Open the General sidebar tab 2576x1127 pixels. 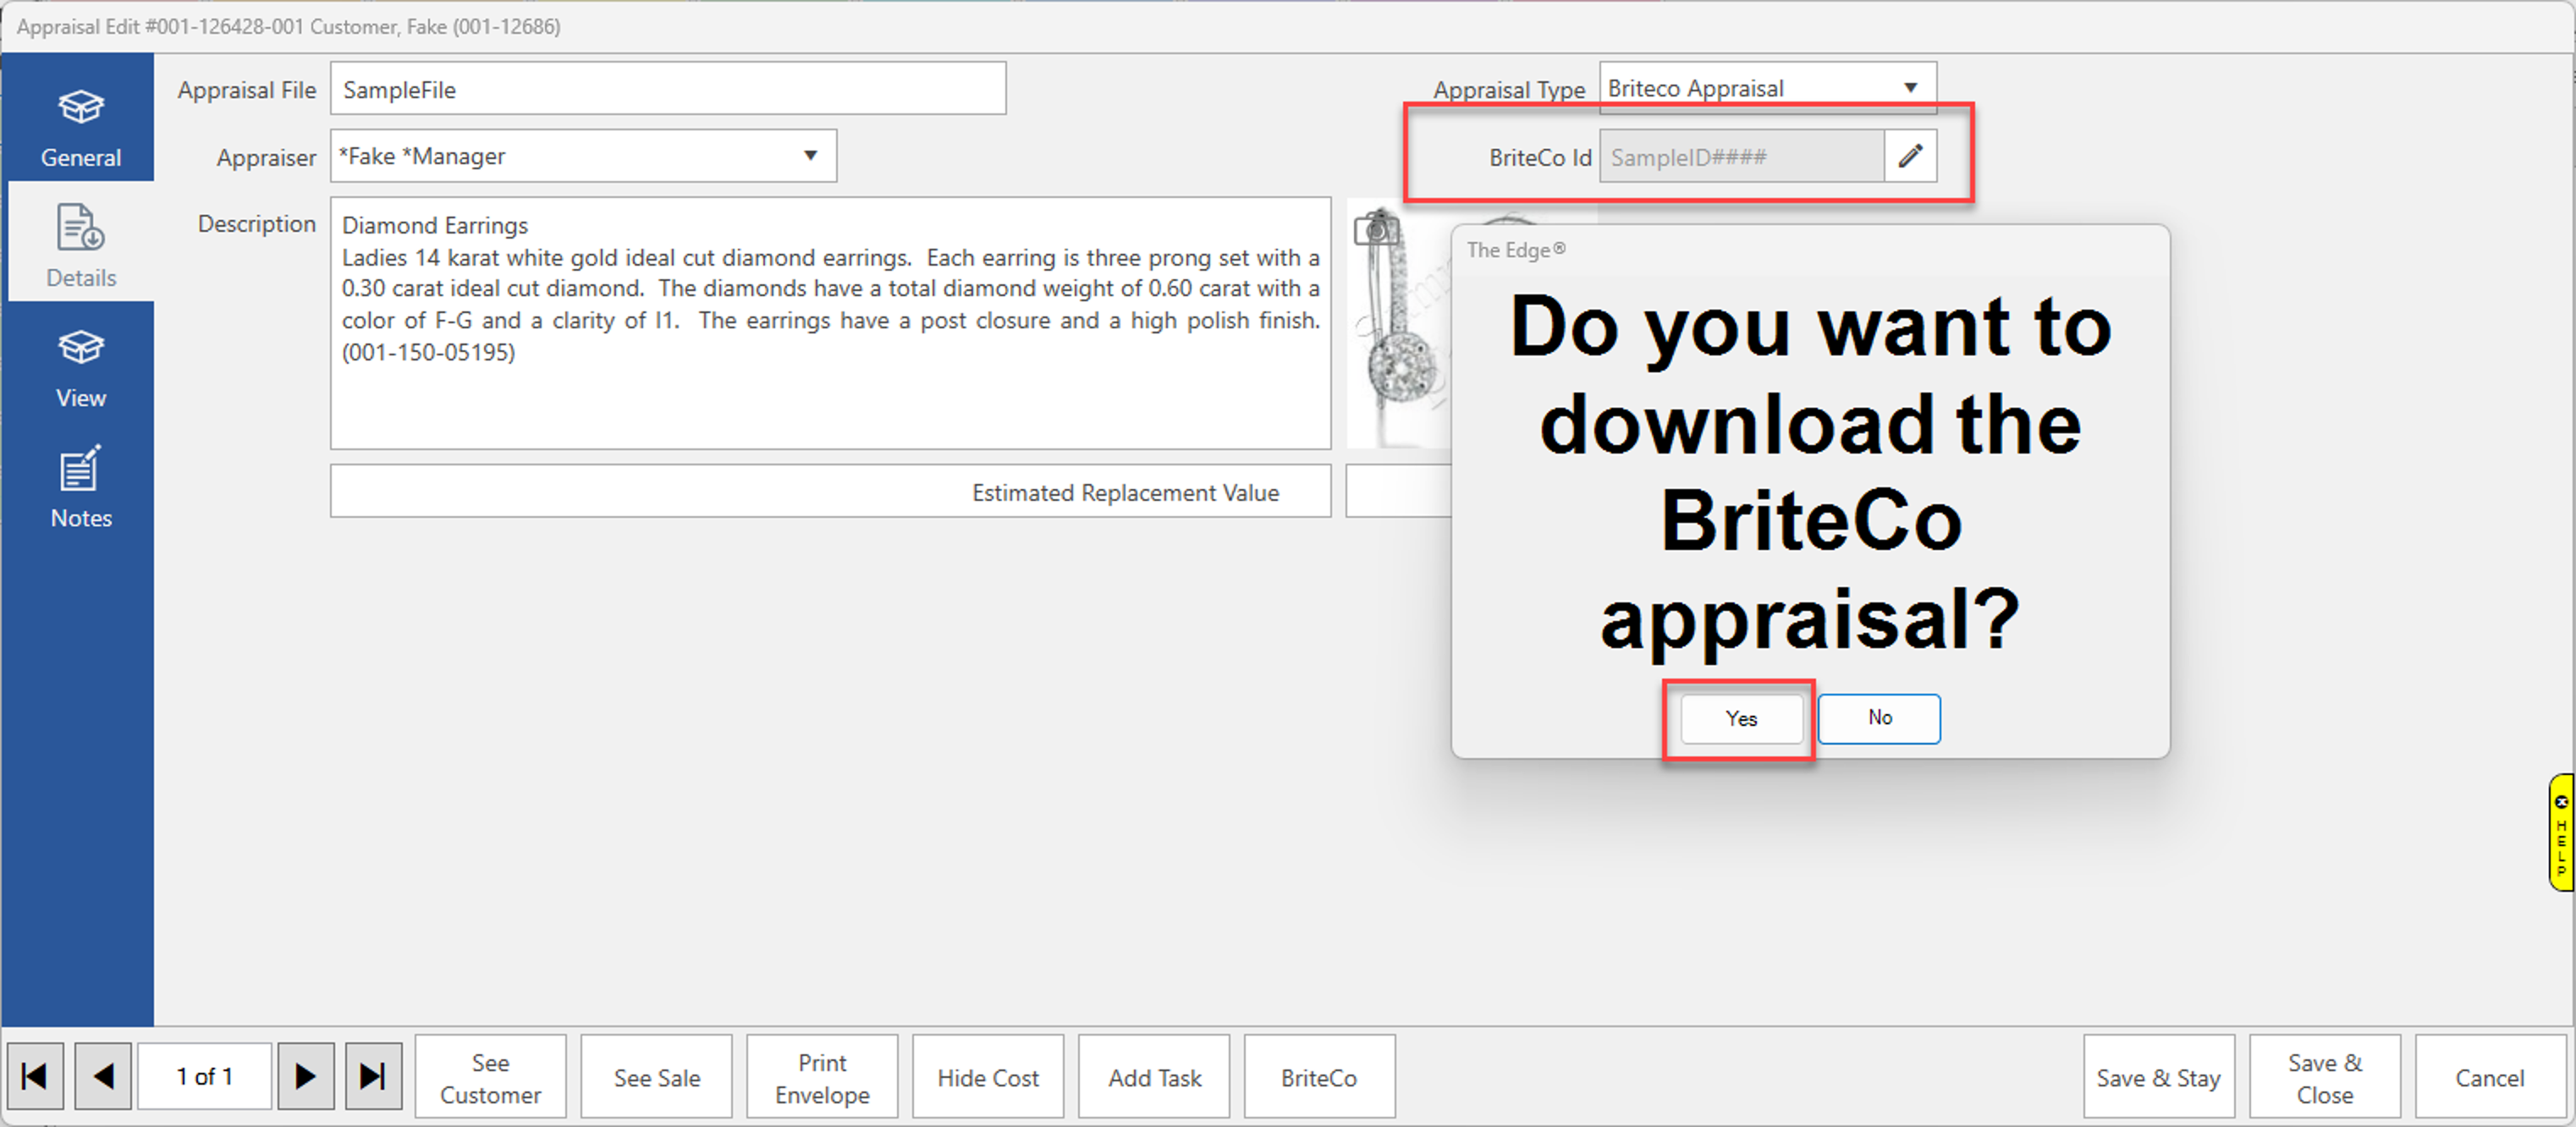[80, 126]
